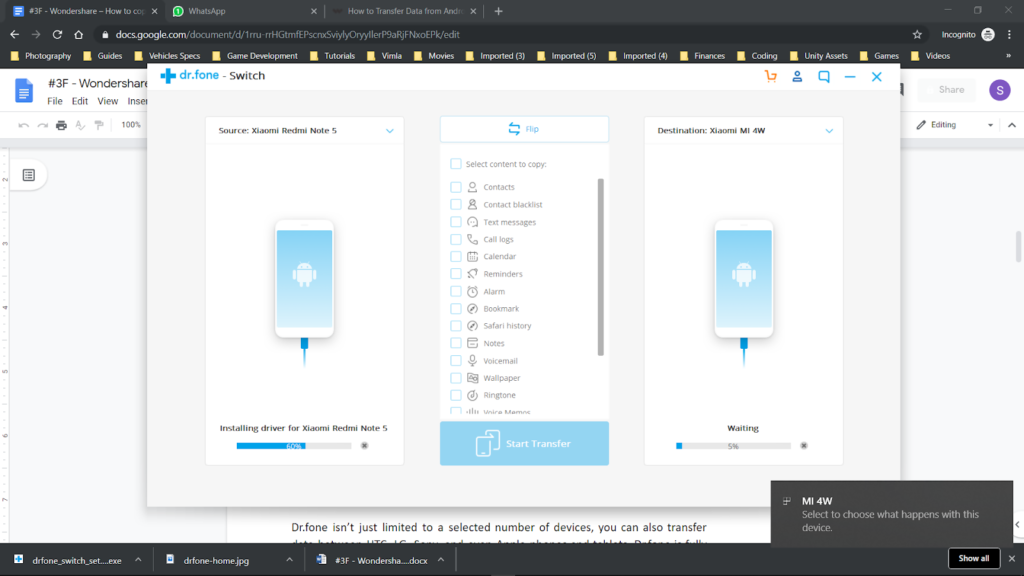Click the MI 4W waiting progress bar
Image resolution: width=1024 pixels, height=576 pixels.
(733, 446)
